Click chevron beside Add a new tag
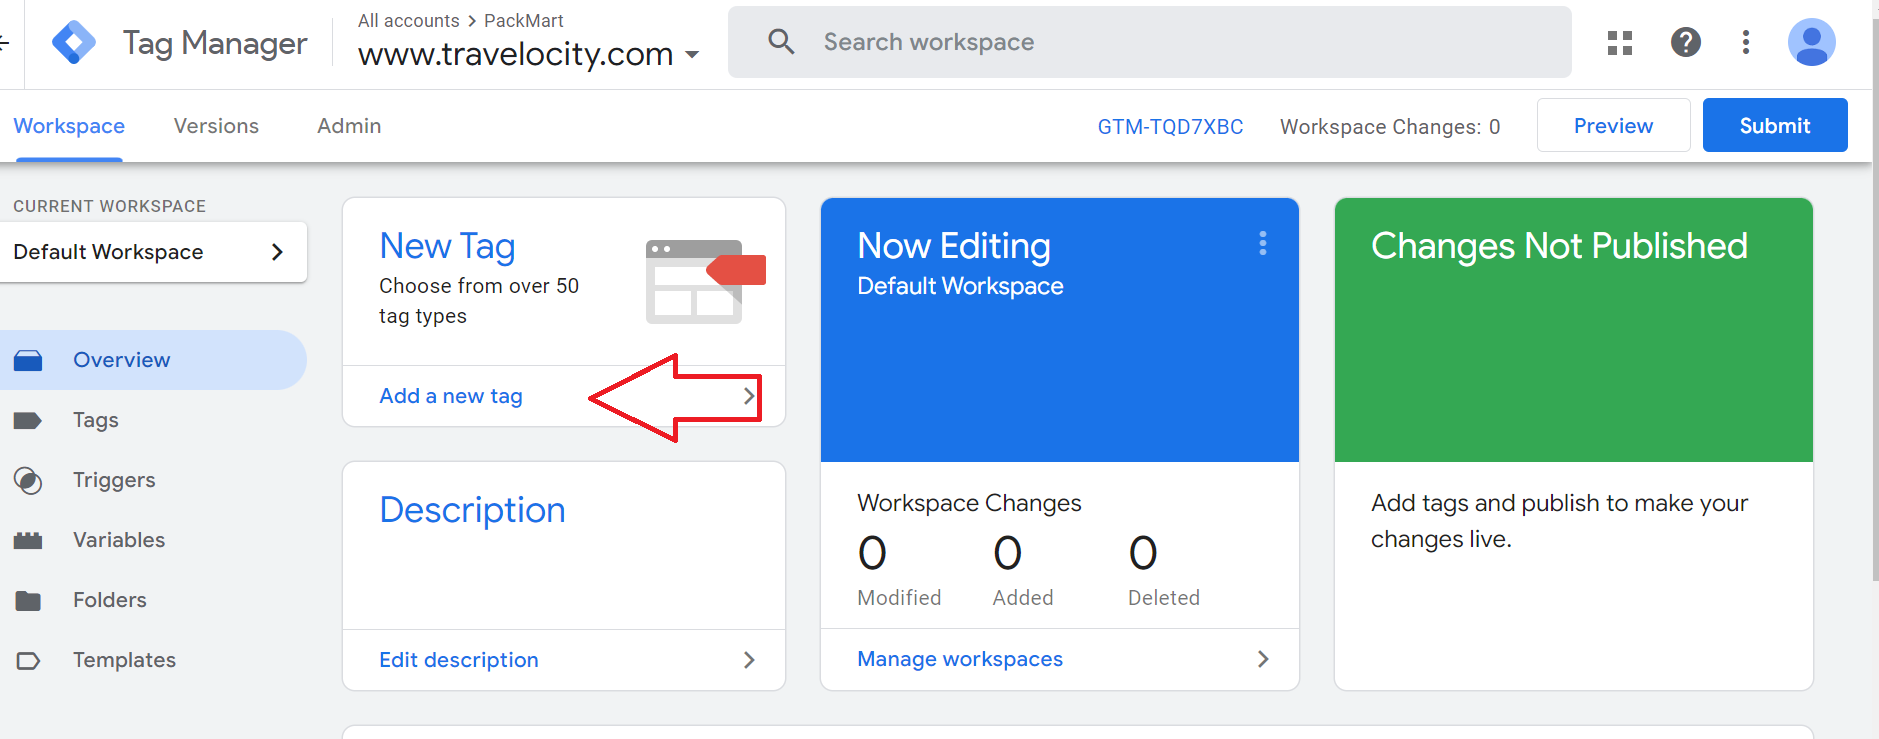1879x739 pixels. tap(749, 396)
